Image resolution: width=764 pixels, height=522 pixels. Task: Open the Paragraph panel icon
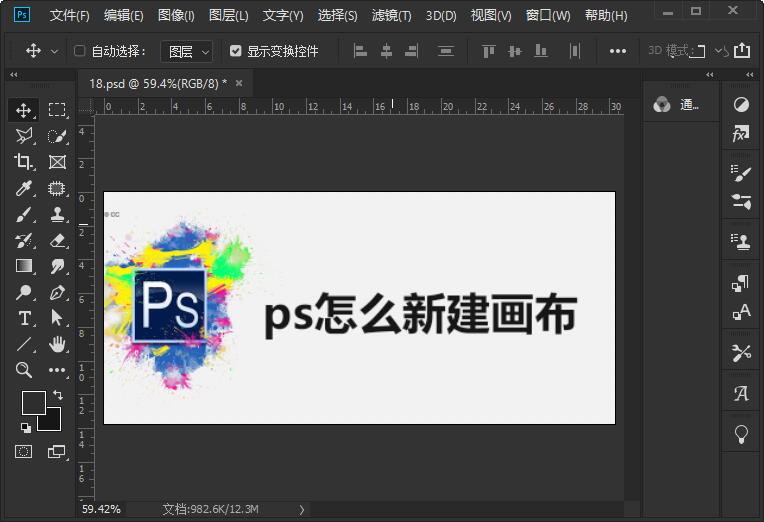point(741,283)
